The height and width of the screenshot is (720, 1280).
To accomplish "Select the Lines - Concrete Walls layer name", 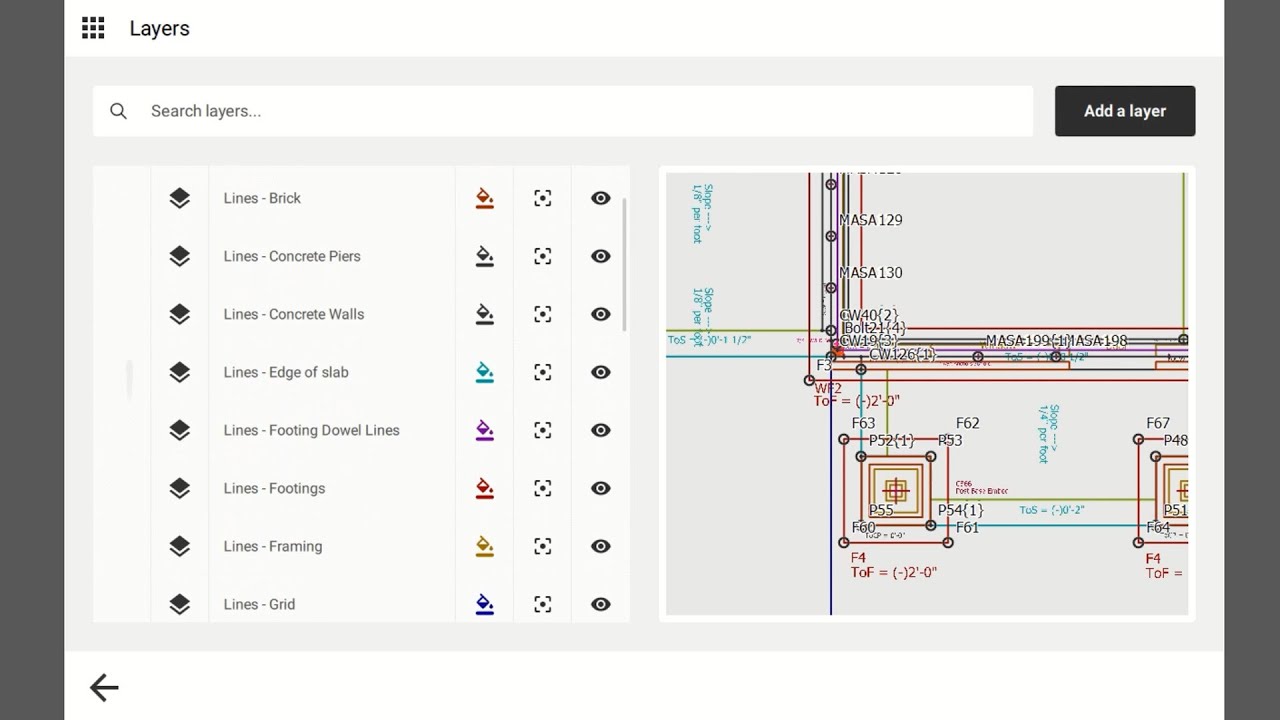I will point(294,314).
